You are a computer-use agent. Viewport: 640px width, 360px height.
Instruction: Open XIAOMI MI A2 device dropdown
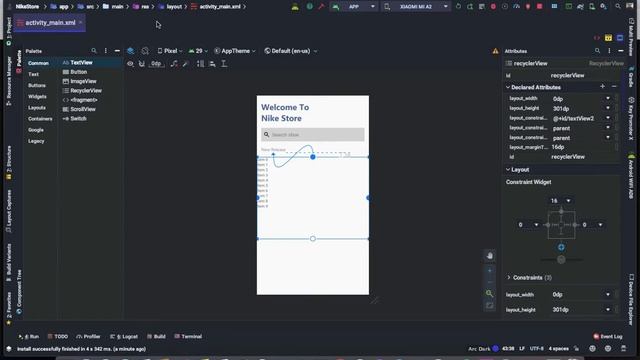point(417,7)
